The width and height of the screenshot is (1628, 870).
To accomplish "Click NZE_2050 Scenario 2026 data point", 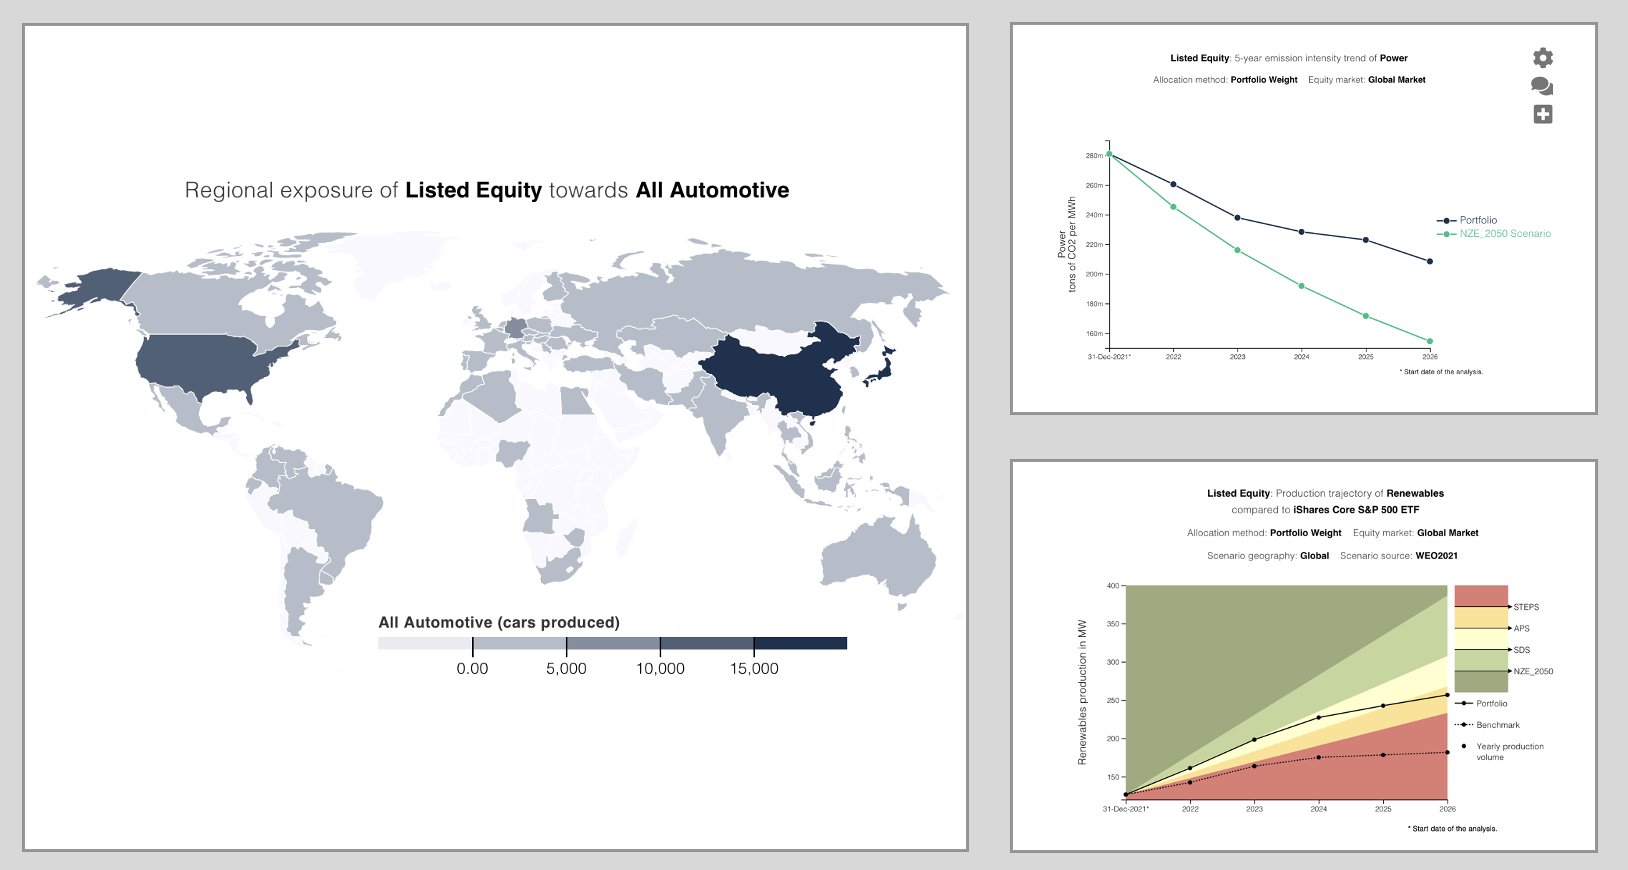I will tap(1430, 341).
